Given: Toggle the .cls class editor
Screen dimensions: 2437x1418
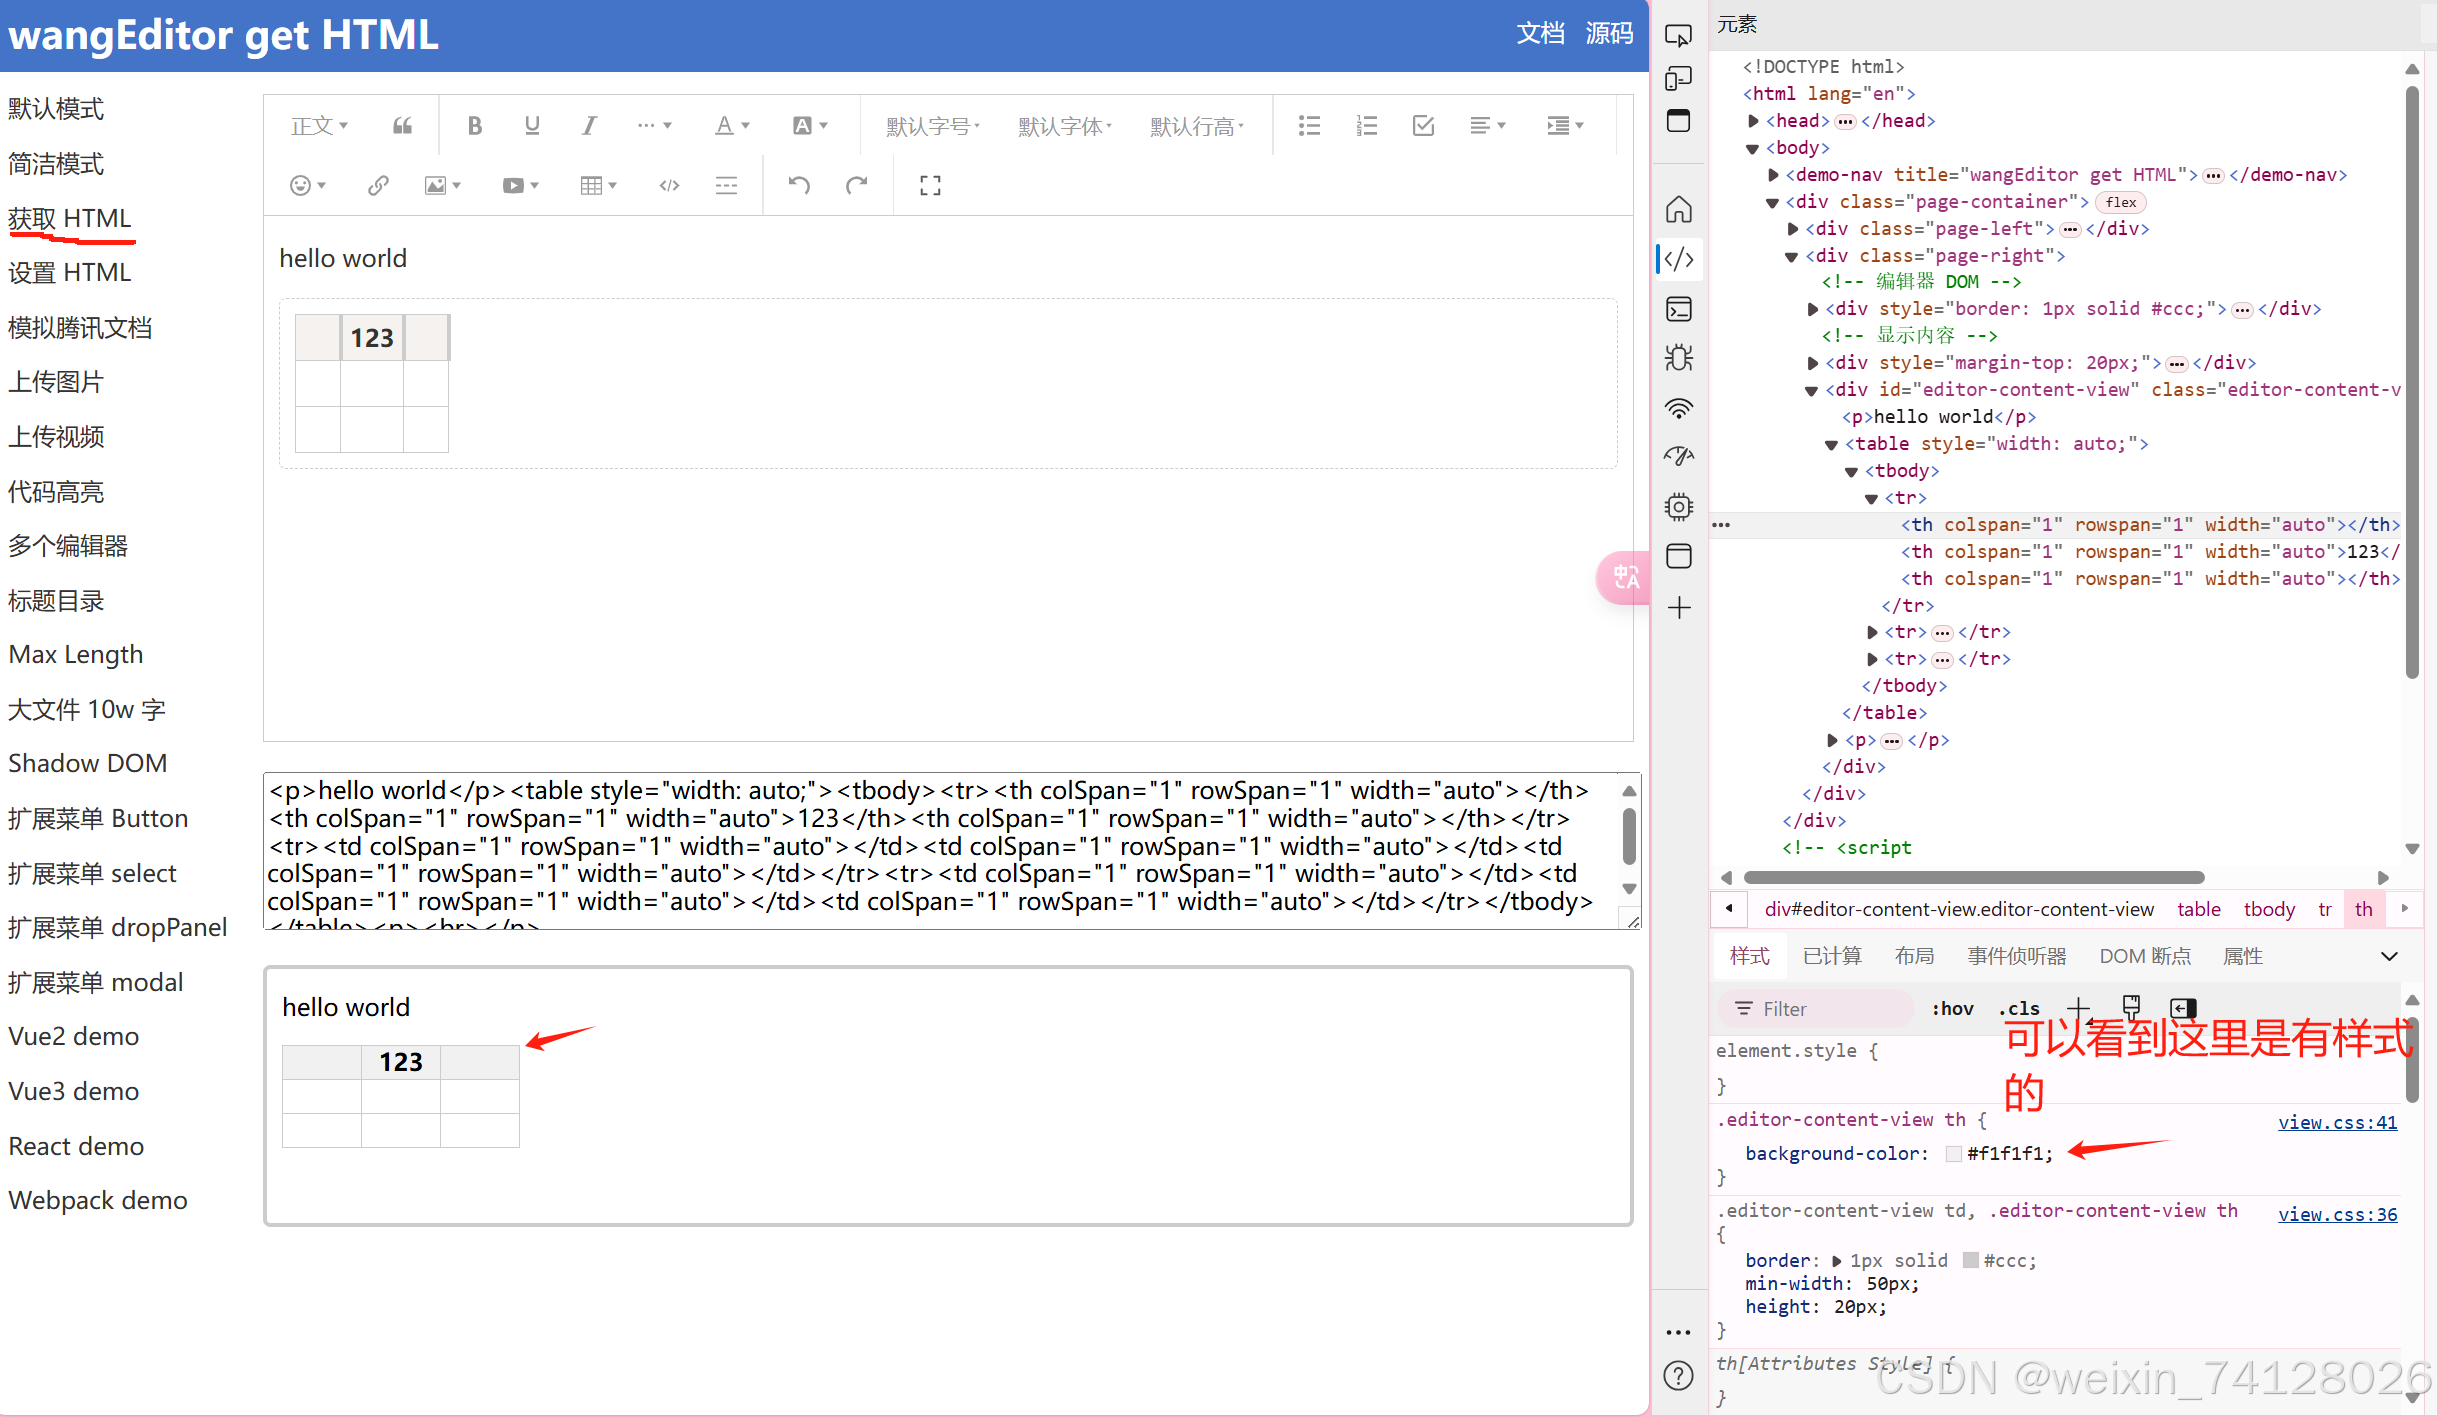Looking at the screenshot, I should click(x=2020, y=1008).
